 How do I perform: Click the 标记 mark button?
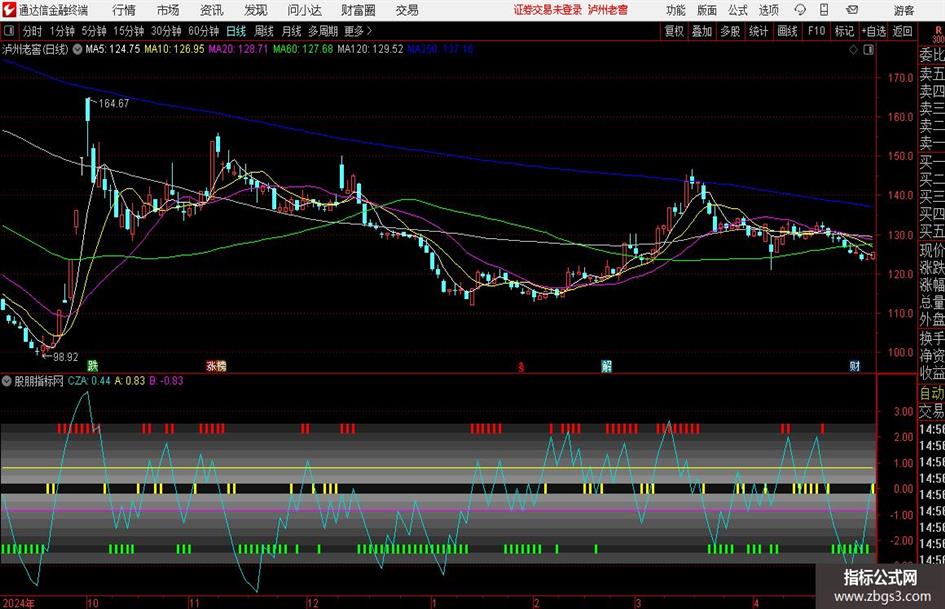(x=844, y=31)
